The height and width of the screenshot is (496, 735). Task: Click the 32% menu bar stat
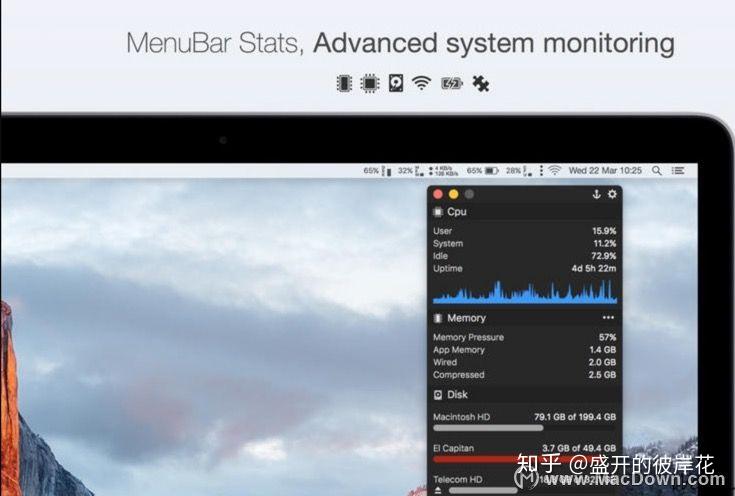[x=411, y=171]
